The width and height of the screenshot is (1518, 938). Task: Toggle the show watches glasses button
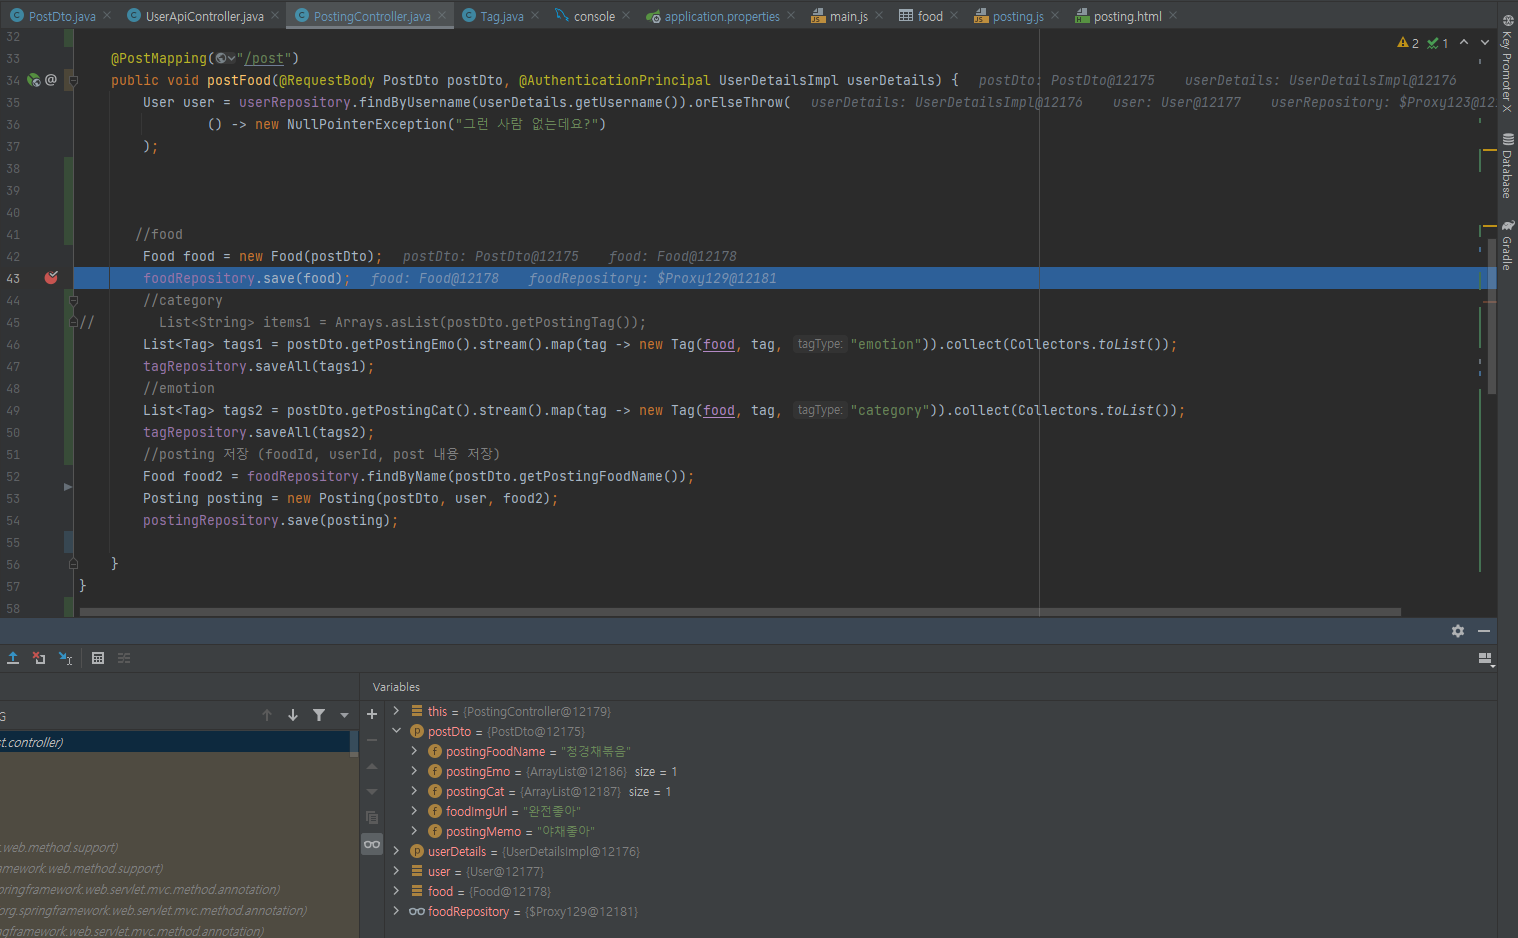372,844
